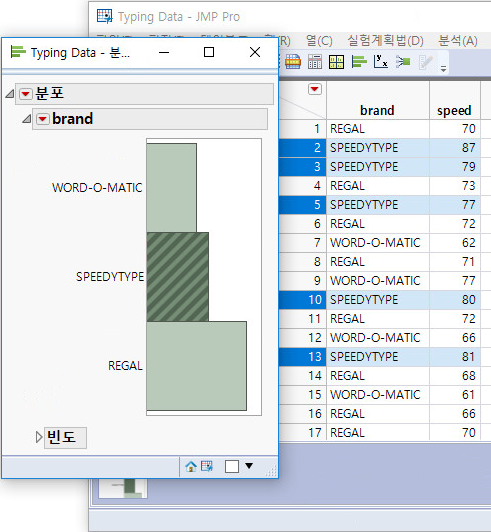Open the 열(C) menu
Screen dimensions: 491x532
319,41
